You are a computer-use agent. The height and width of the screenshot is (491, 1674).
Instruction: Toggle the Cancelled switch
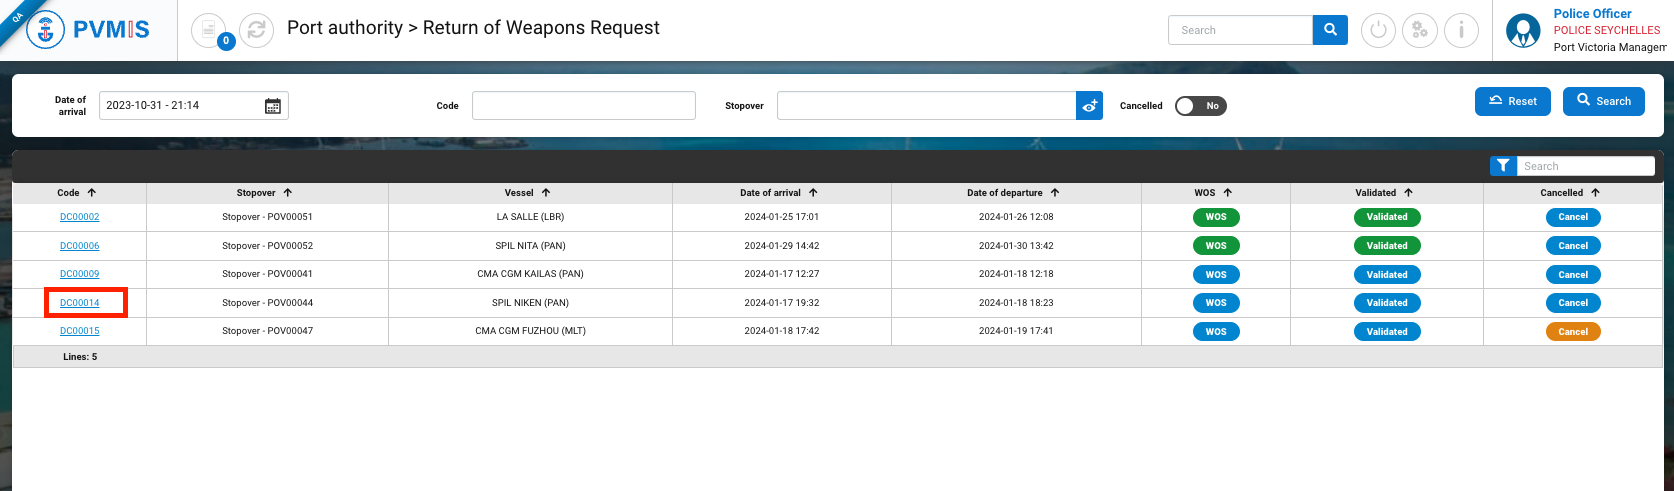(x=1200, y=106)
